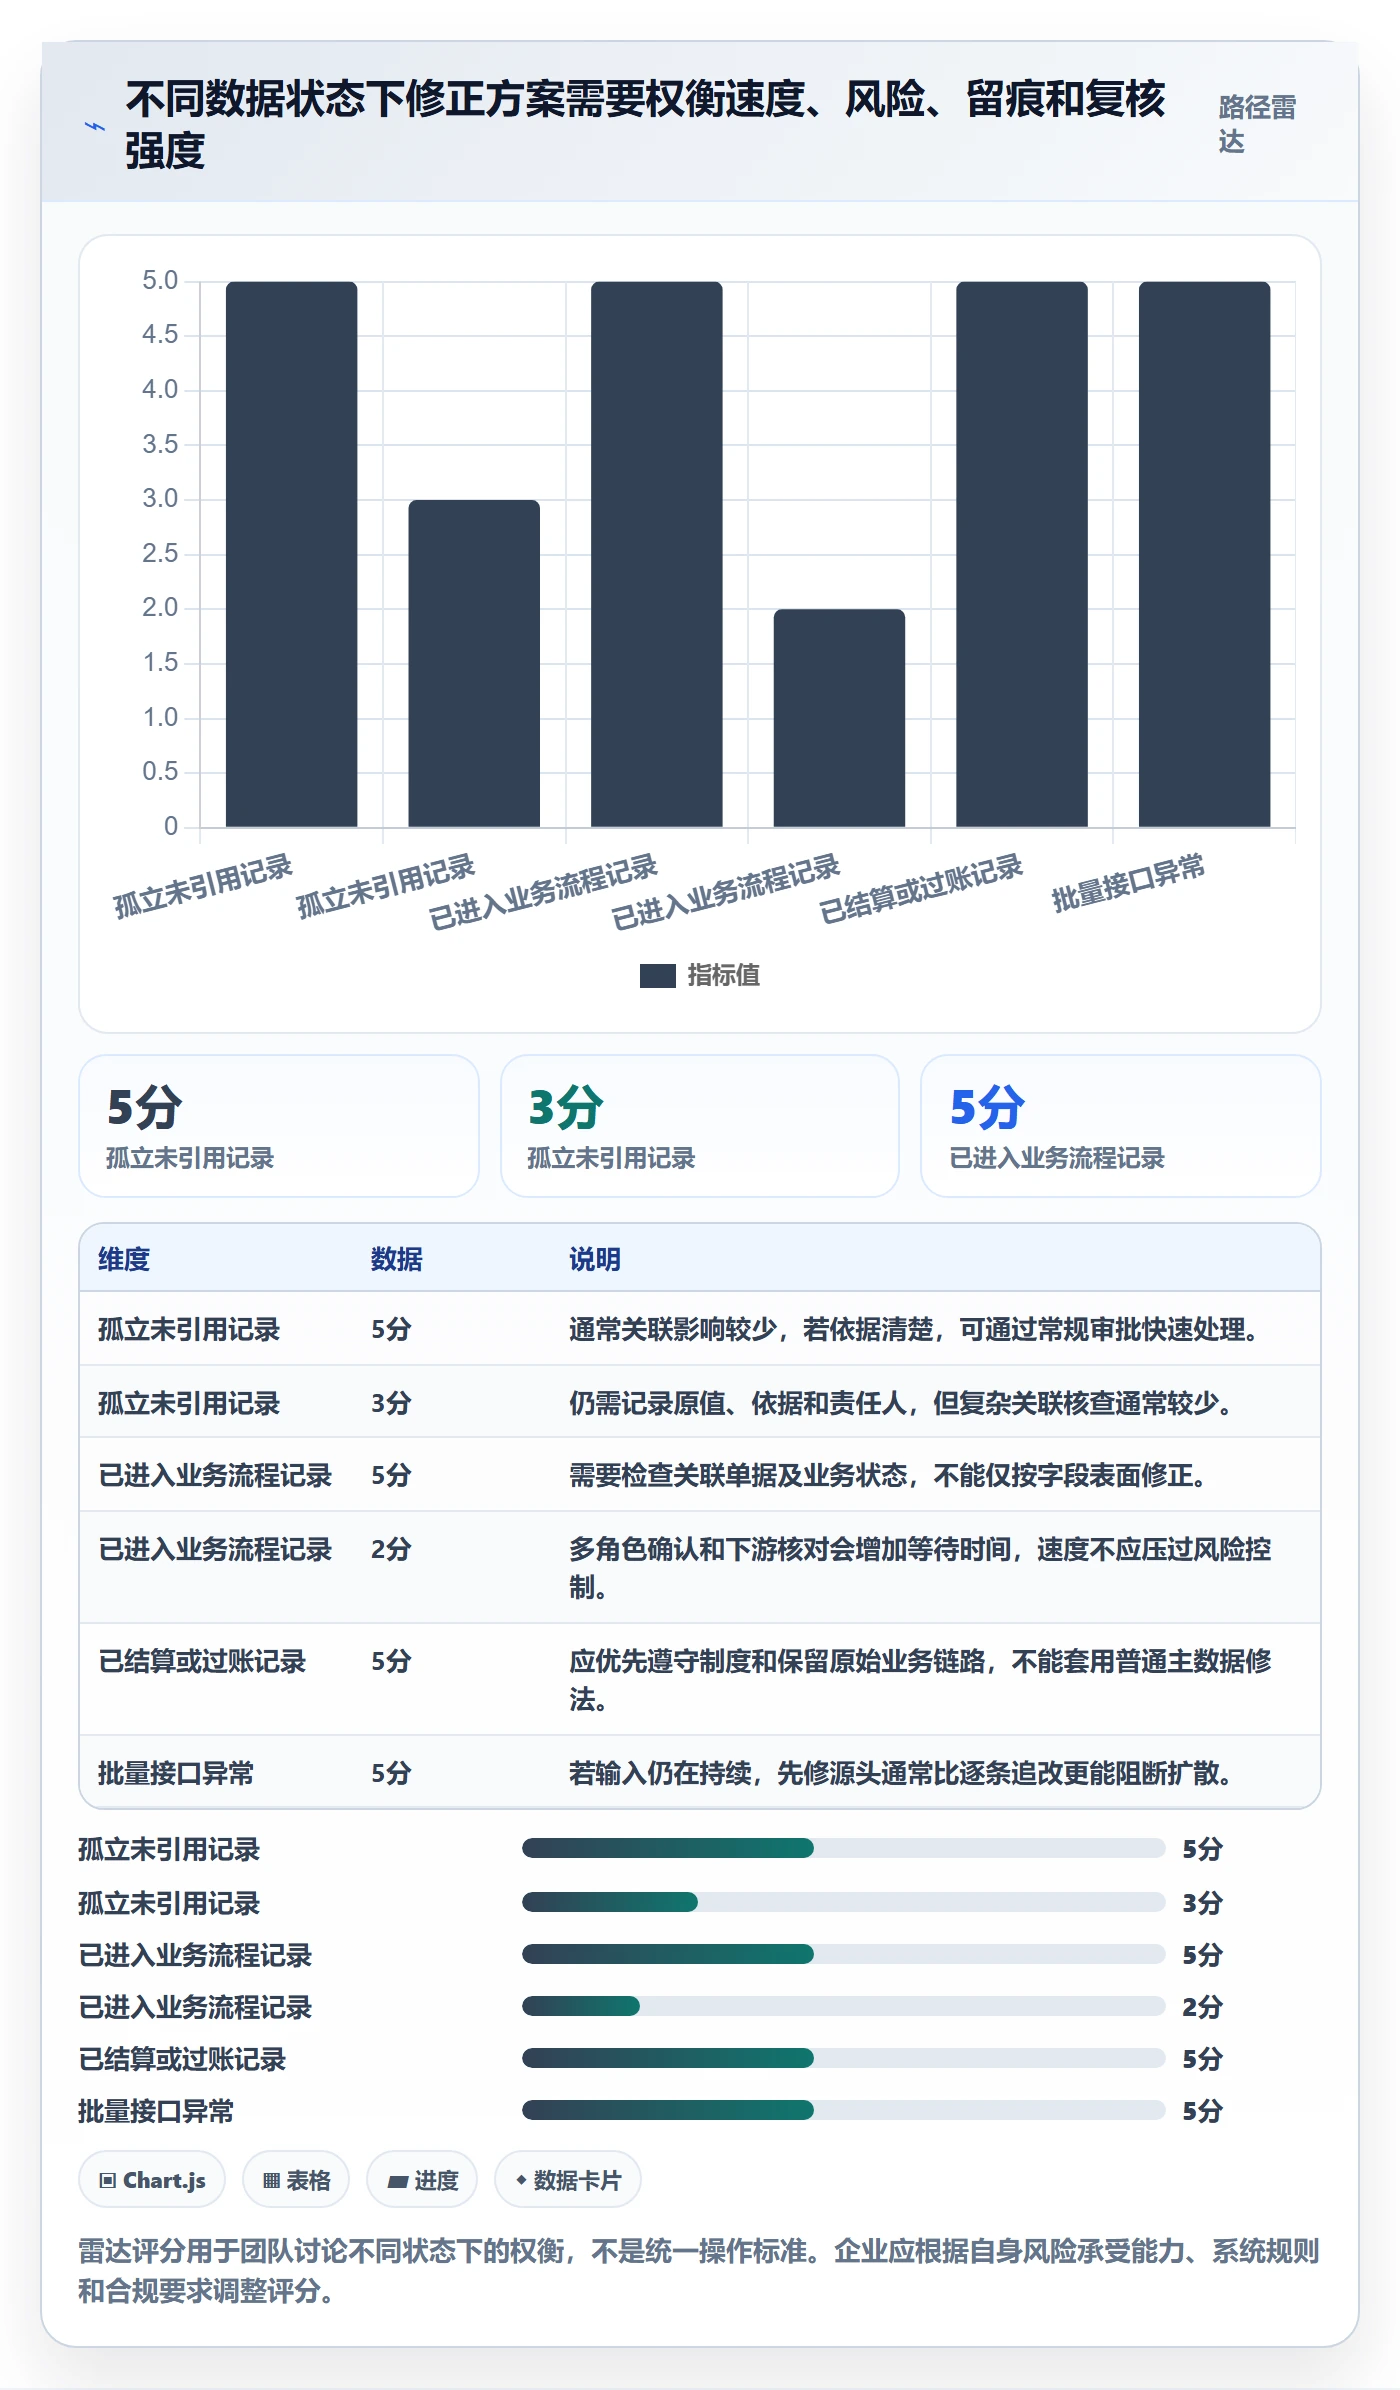The height and width of the screenshot is (2390, 1400).
Task: Click the 已进入业务流程记录 progress bar showing 2分
Action: pyautogui.click(x=844, y=2006)
